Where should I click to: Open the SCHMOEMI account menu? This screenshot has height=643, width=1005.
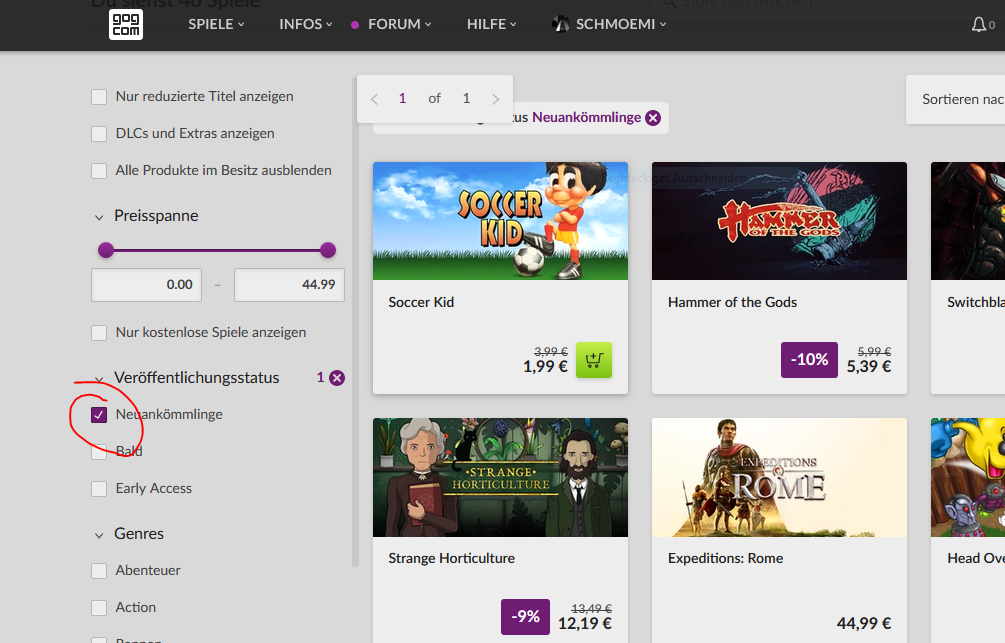620,24
